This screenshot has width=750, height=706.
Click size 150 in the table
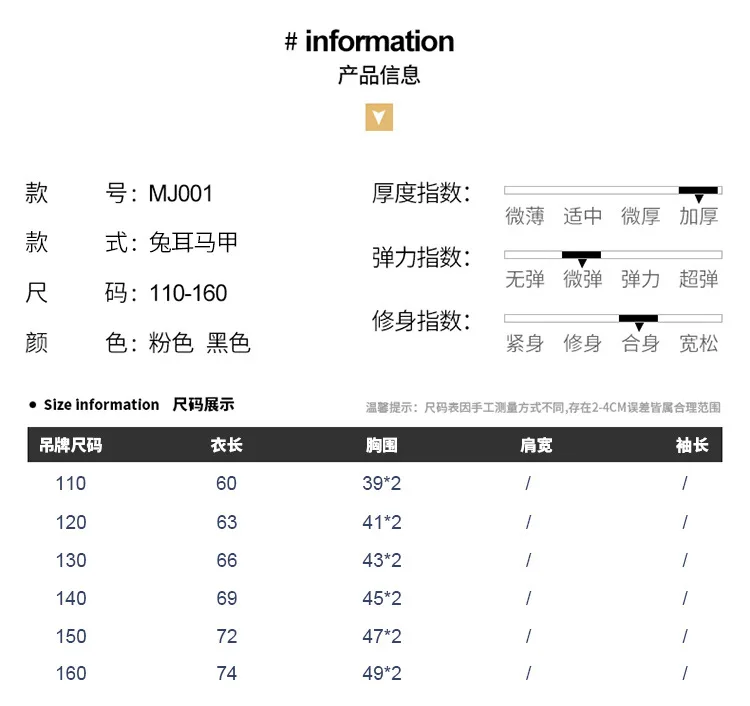71,637
